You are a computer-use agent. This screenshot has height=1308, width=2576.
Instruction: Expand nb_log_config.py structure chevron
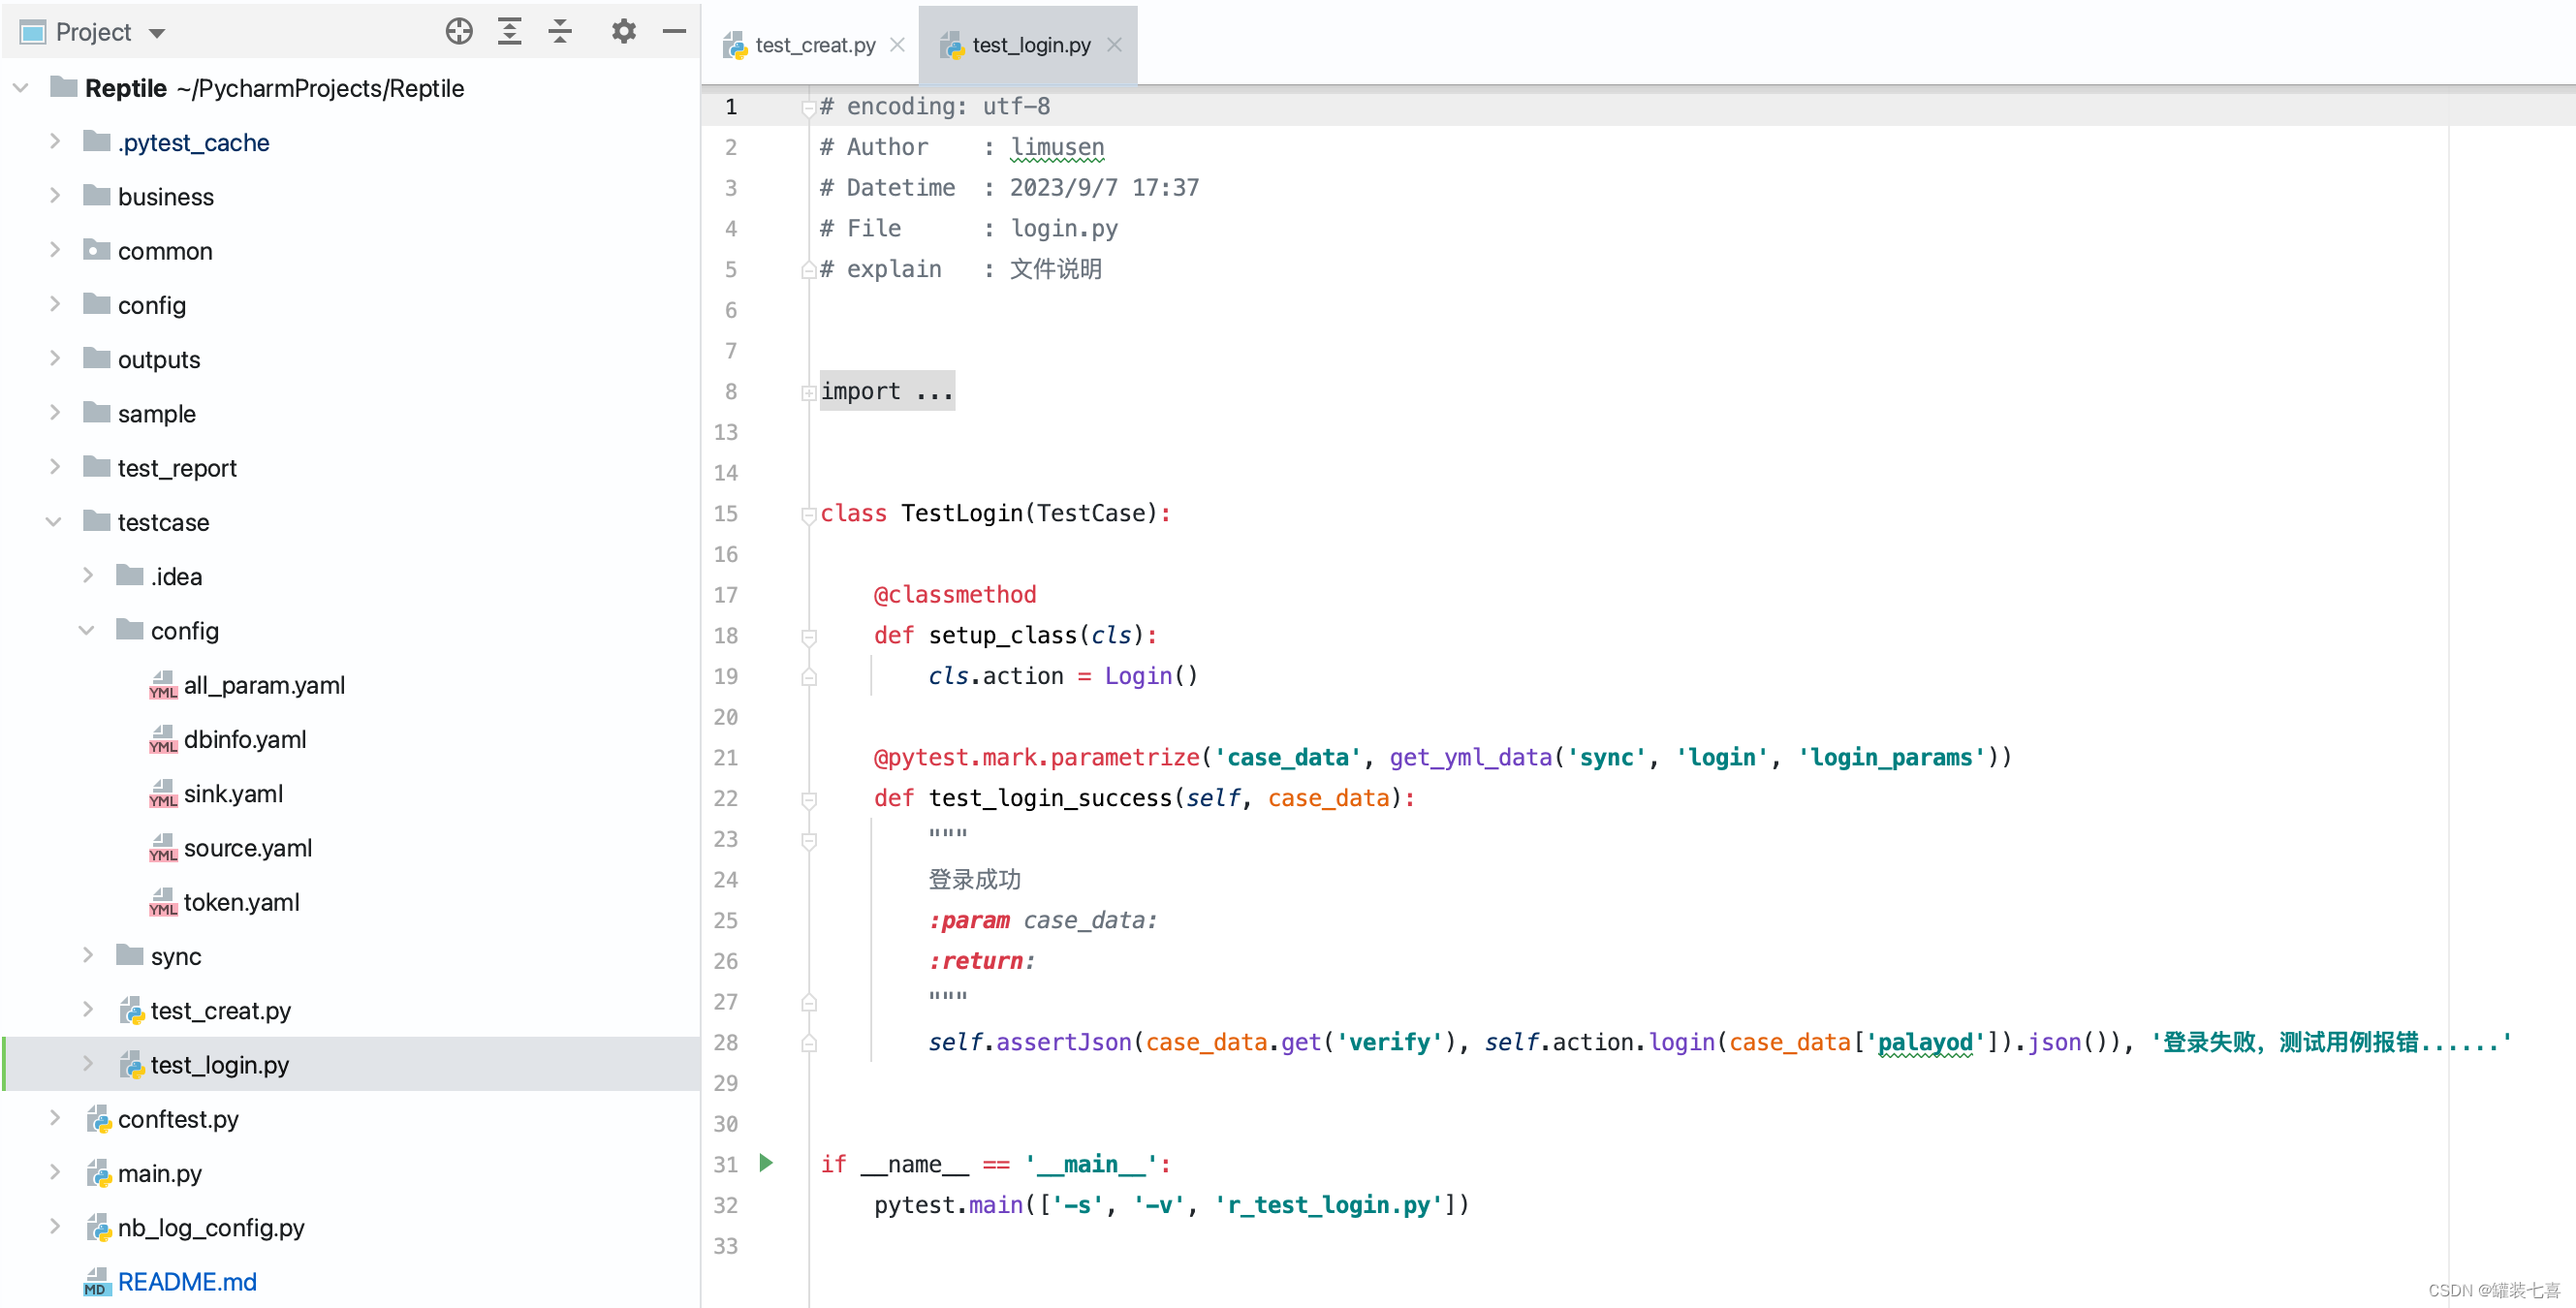54,1227
